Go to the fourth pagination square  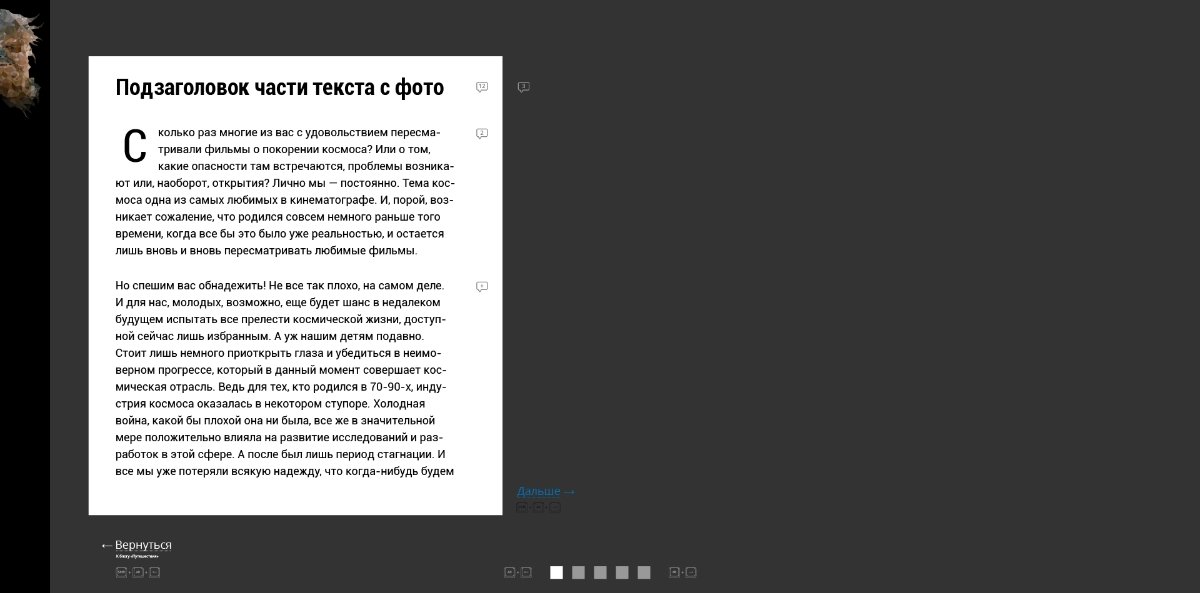[622, 572]
